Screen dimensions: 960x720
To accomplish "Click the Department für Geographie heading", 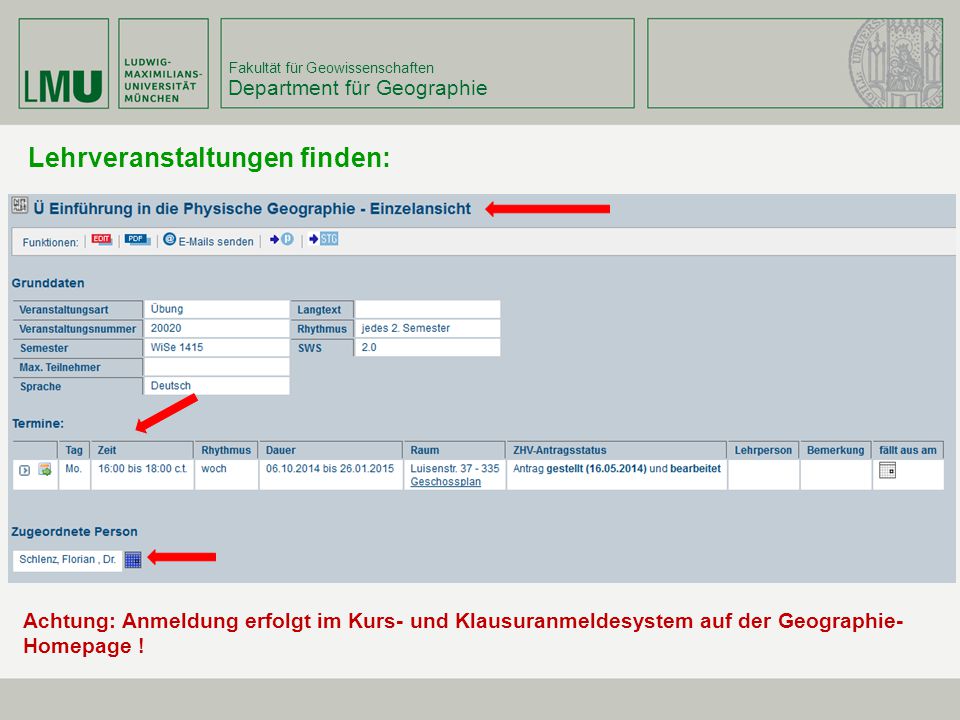I will coord(358,88).
